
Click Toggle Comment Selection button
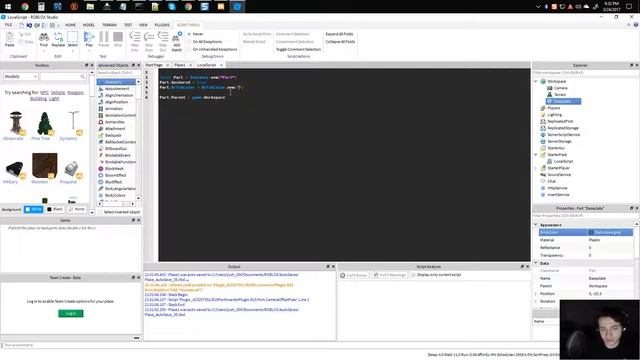(298, 49)
